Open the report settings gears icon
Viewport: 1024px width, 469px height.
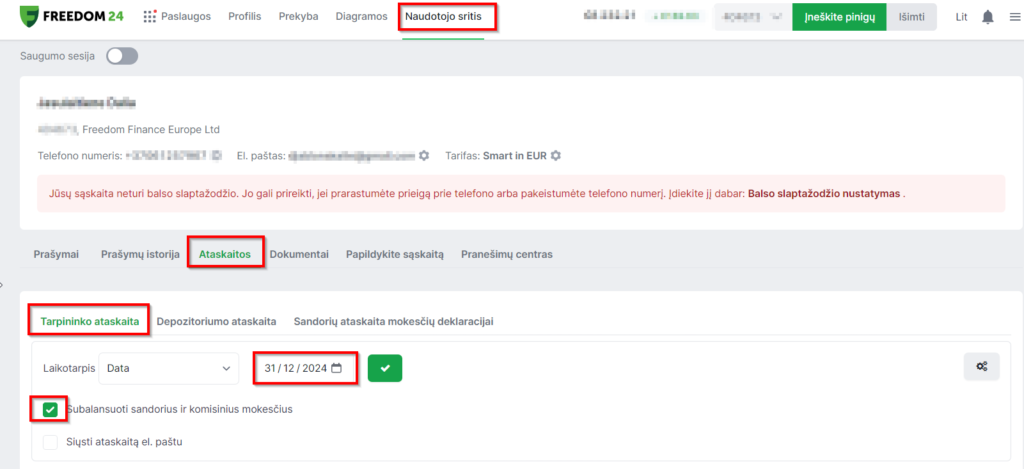click(981, 367)
